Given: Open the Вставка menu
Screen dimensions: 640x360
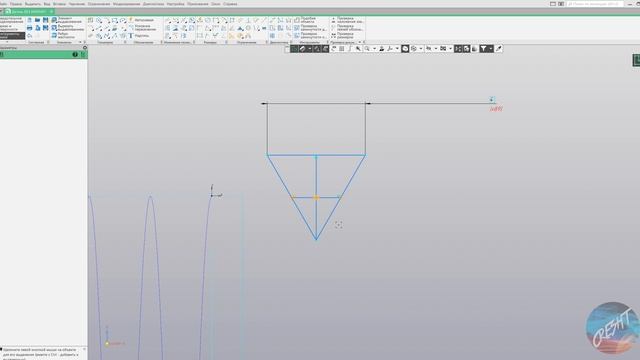Looking at the screenshot, I should click(59, 4).
